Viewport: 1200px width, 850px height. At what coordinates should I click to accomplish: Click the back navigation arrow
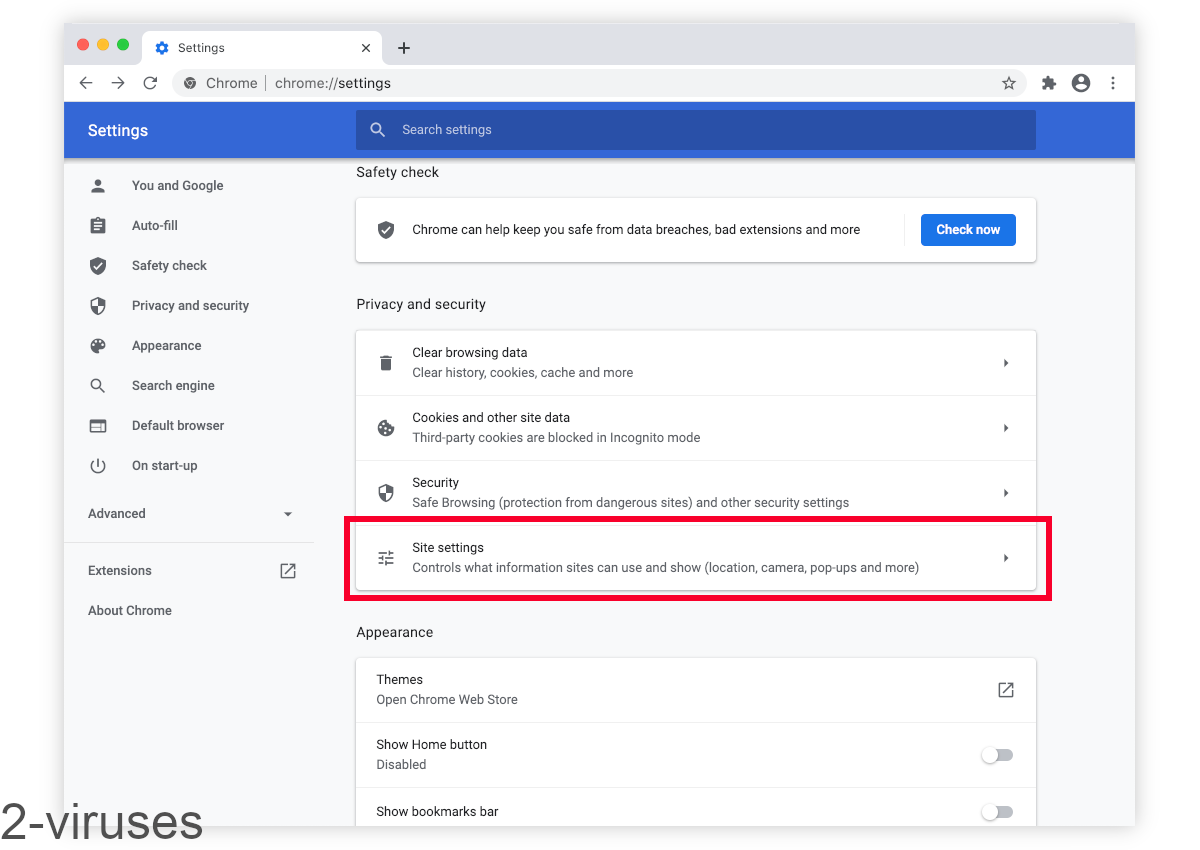[x=86, y=83]
